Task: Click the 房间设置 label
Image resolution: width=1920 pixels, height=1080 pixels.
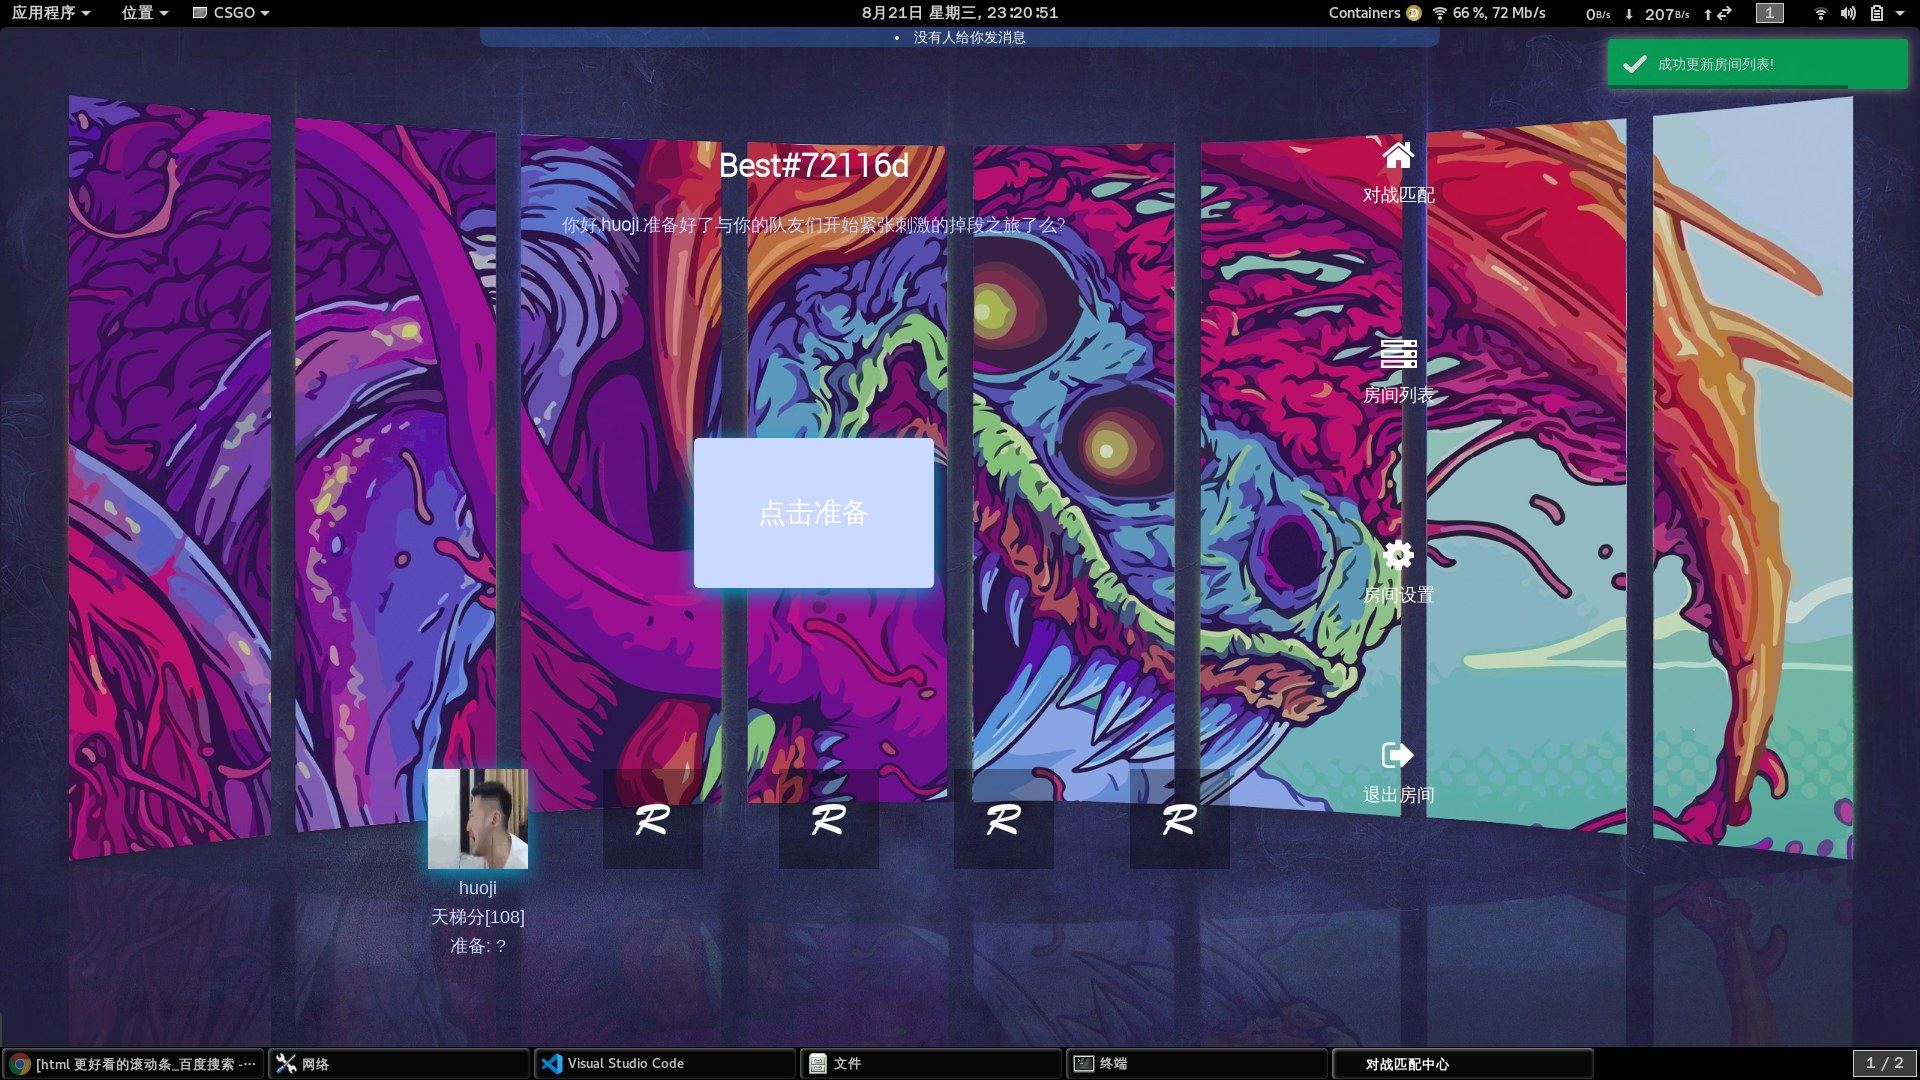Action: click(x=1398, y=595)
